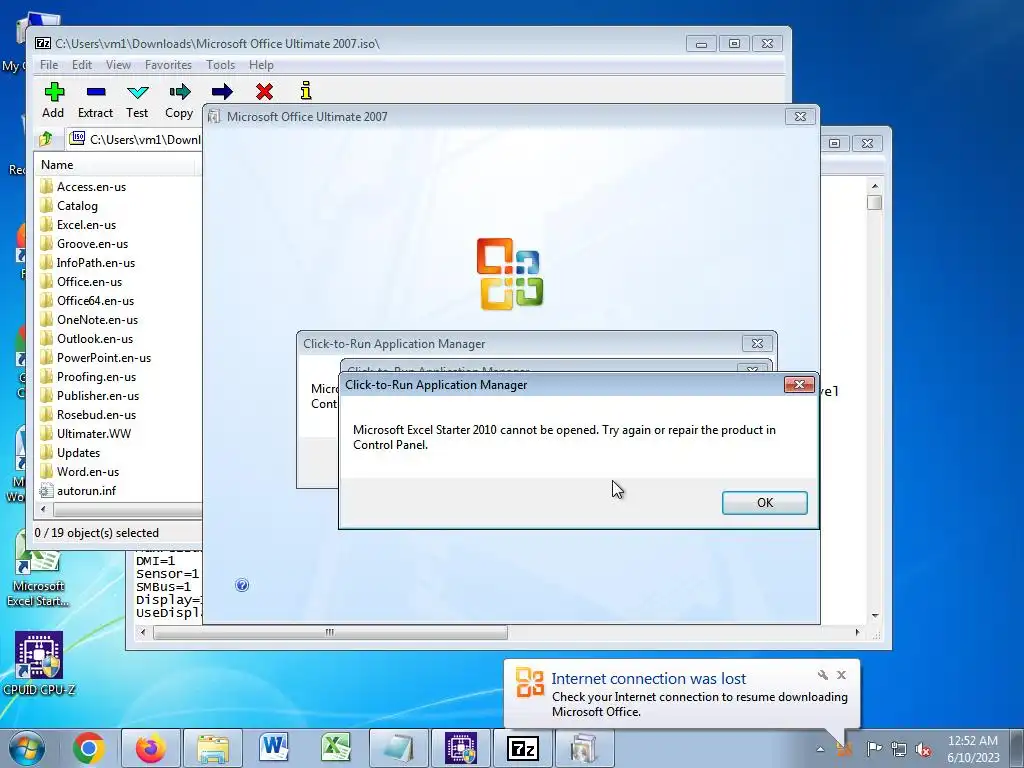Open the Edit menu in 7-Zip
The width and height of the screenshot is (1024, 768).
click(82, 65)
